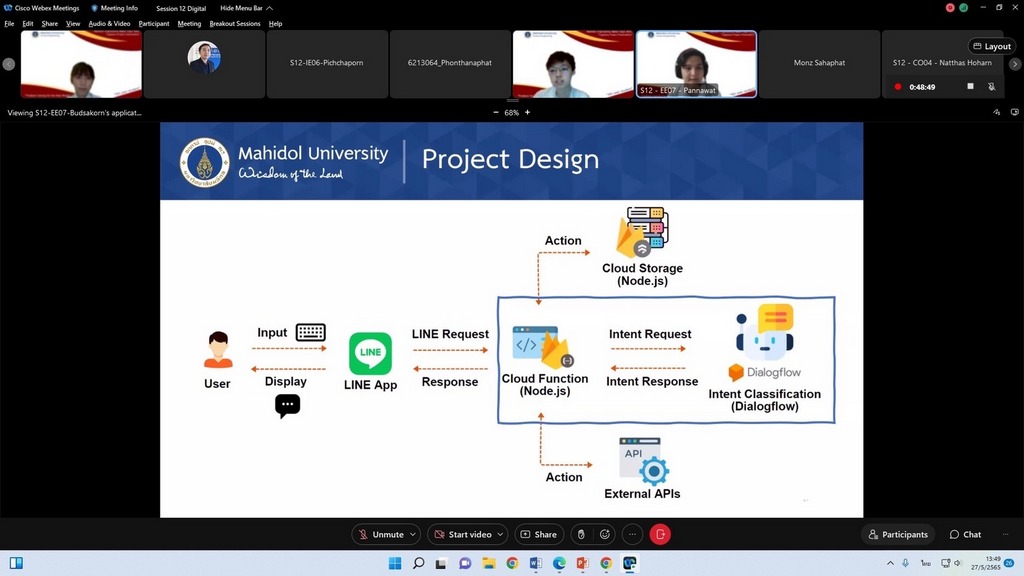
Task: Select S12 - EE07 - Pannawat video thumbnail
Action: (x=696, y=64)
